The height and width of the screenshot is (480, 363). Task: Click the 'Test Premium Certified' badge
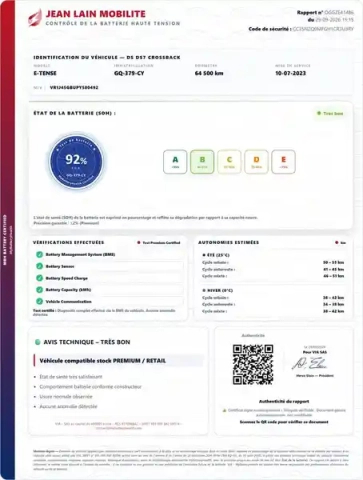point(159,243)
